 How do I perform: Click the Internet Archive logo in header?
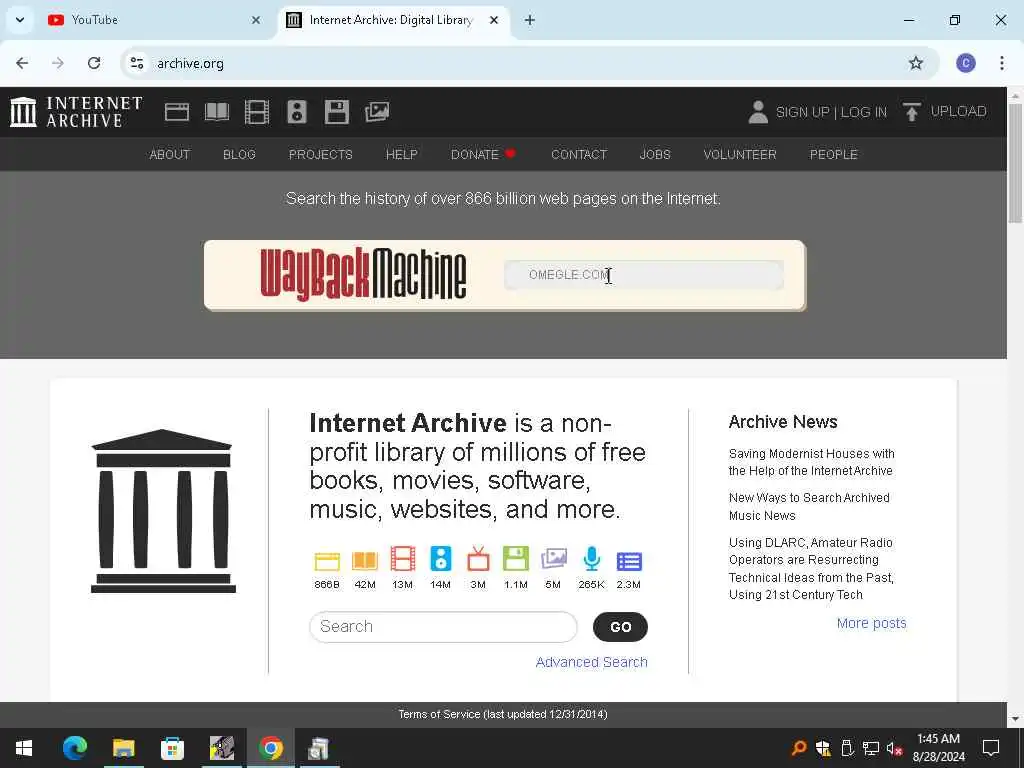pyautogui.click(x=76, y=112)
